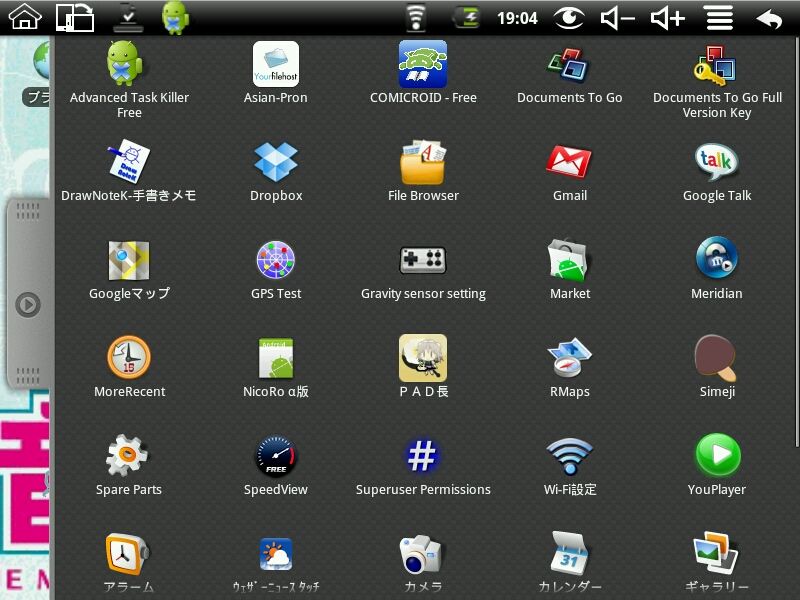Open the PAD長 app
This screenshot has width=800, height=600.
pyautogui.click(x=423, y=367)
